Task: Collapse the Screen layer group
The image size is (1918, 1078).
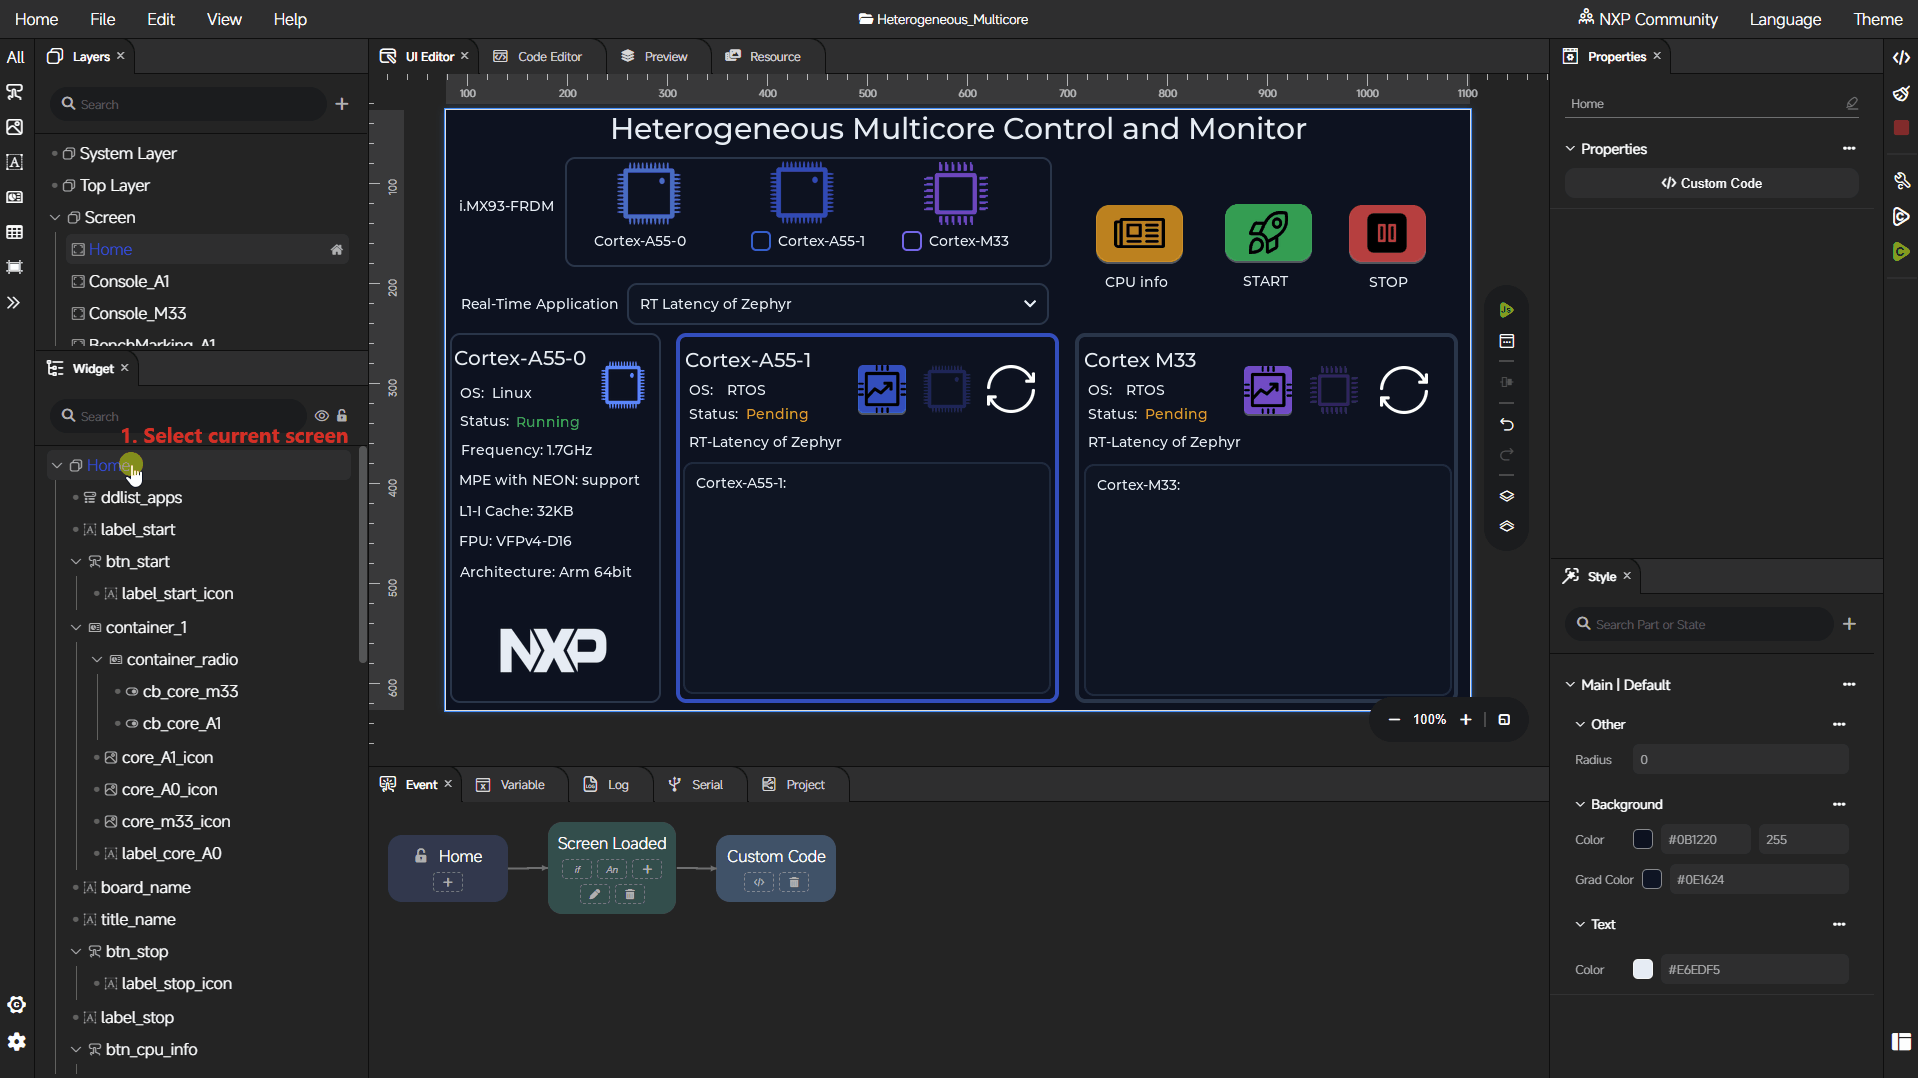Action: [x=56, y=218]
